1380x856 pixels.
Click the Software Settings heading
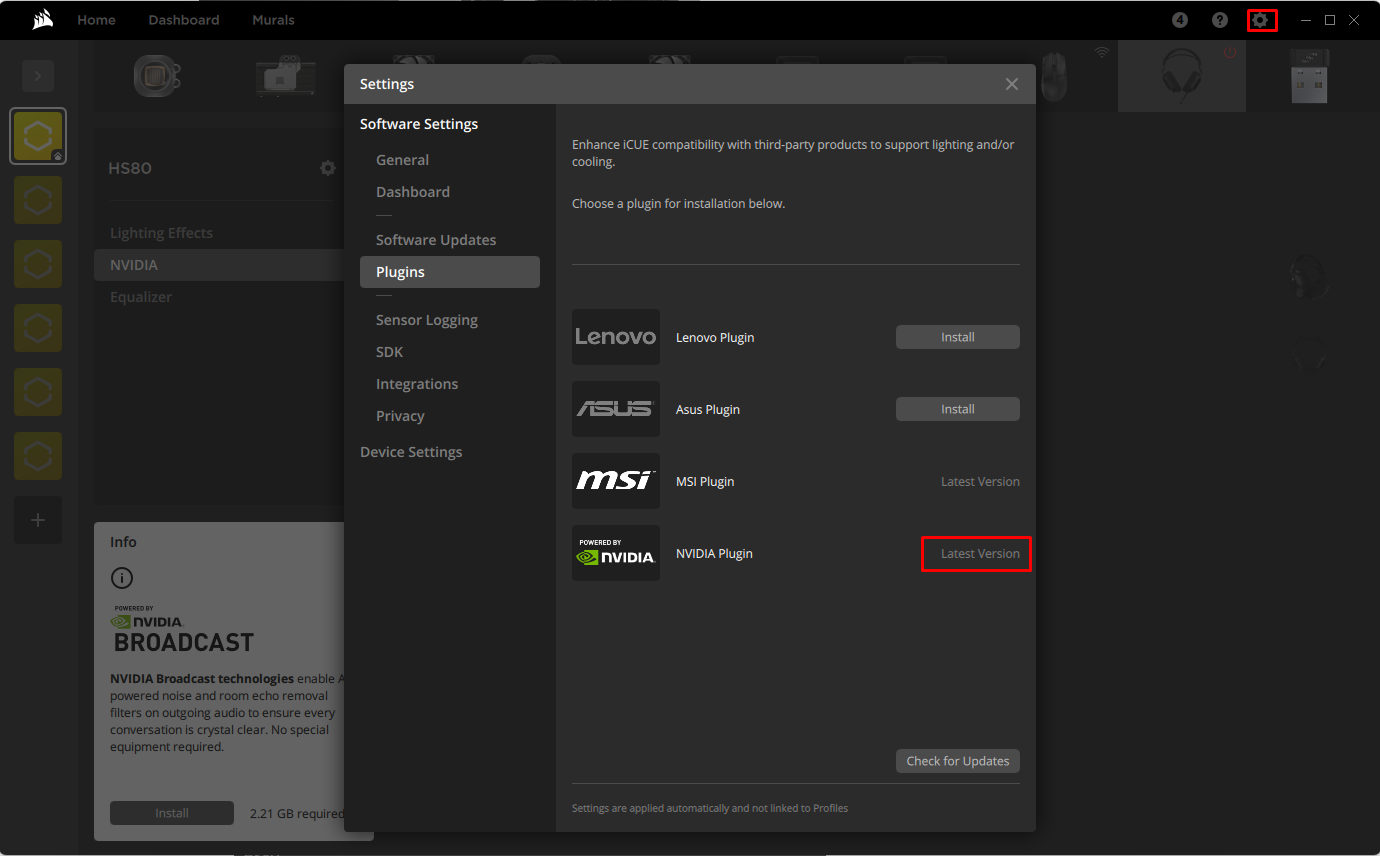point(419,124)
